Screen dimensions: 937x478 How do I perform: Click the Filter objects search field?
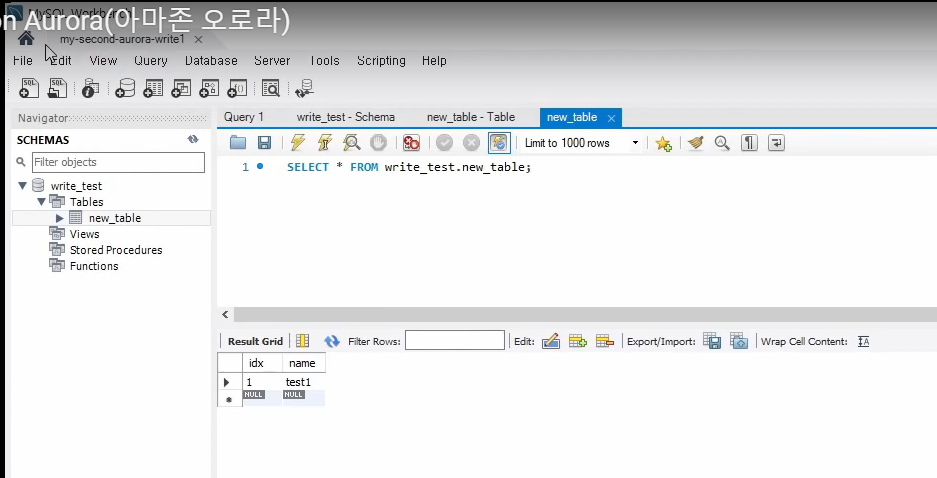coord(118,162)
